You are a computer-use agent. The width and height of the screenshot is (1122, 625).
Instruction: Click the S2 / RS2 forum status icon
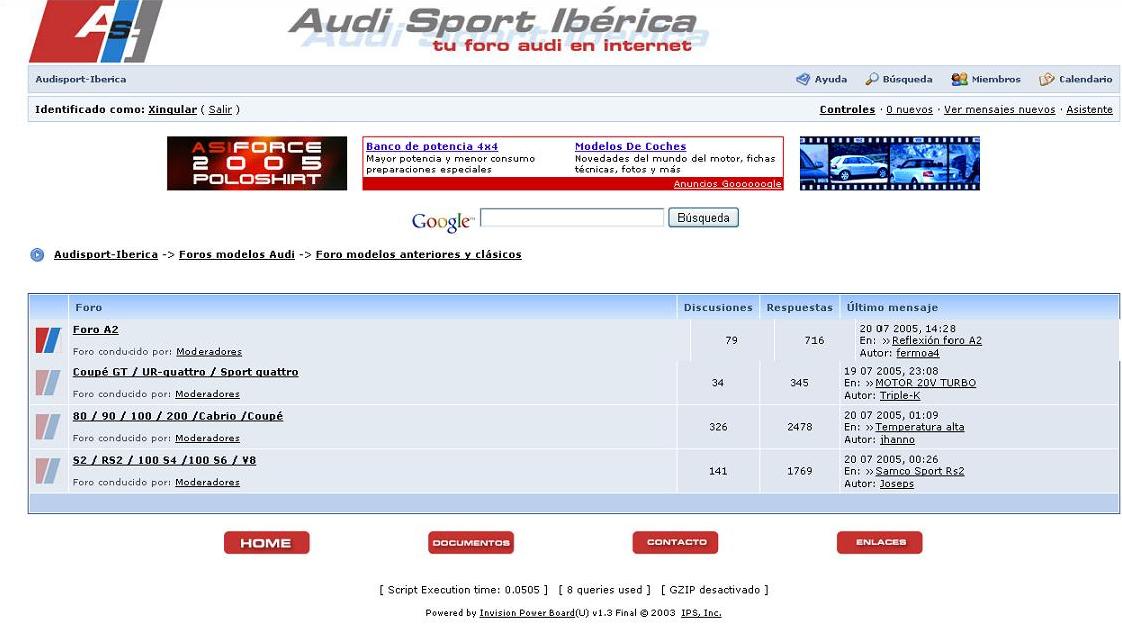tap(48, 471)
